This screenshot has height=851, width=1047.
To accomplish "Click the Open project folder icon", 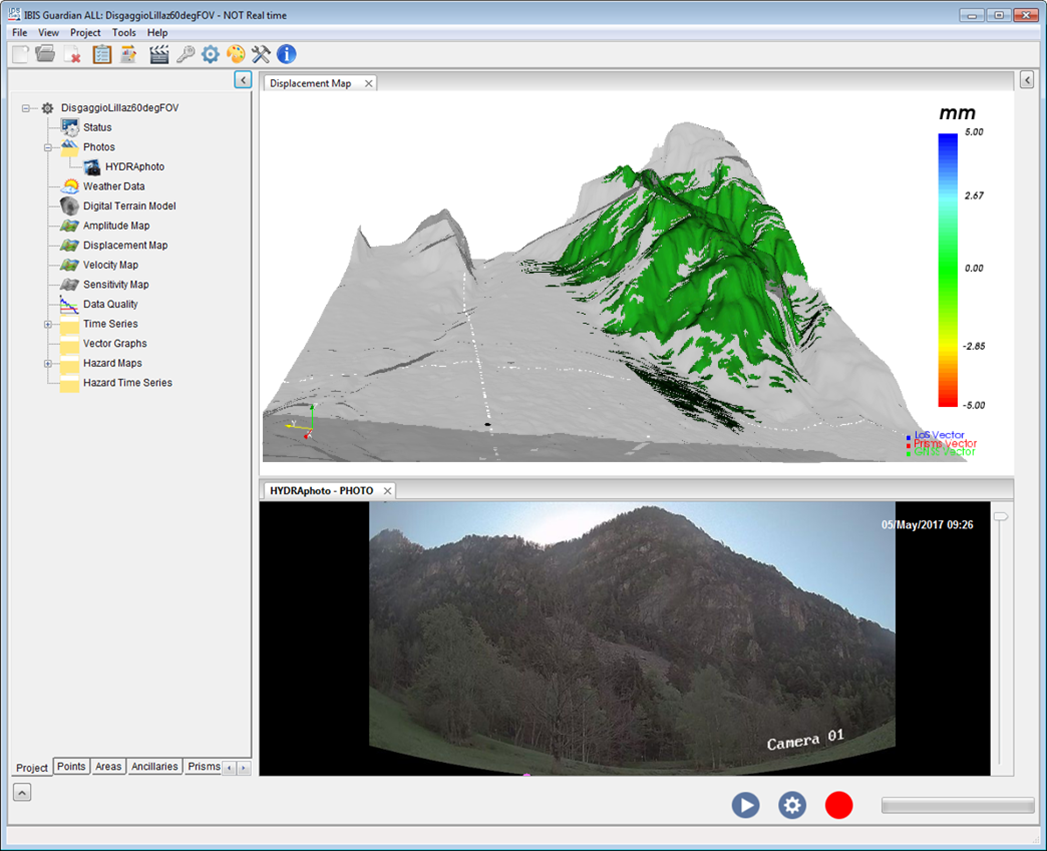I will pyautogui.click(x=45, y=54).
